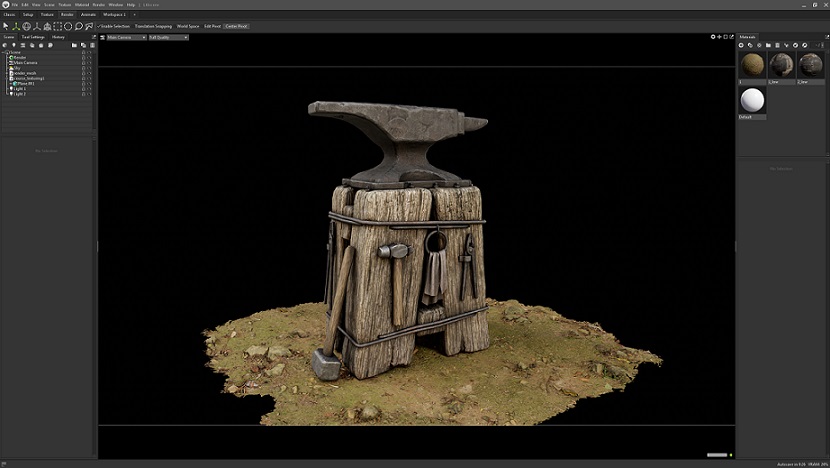Choose the circle selection tool
830x468 pixels.
click(x=68, y=26)
